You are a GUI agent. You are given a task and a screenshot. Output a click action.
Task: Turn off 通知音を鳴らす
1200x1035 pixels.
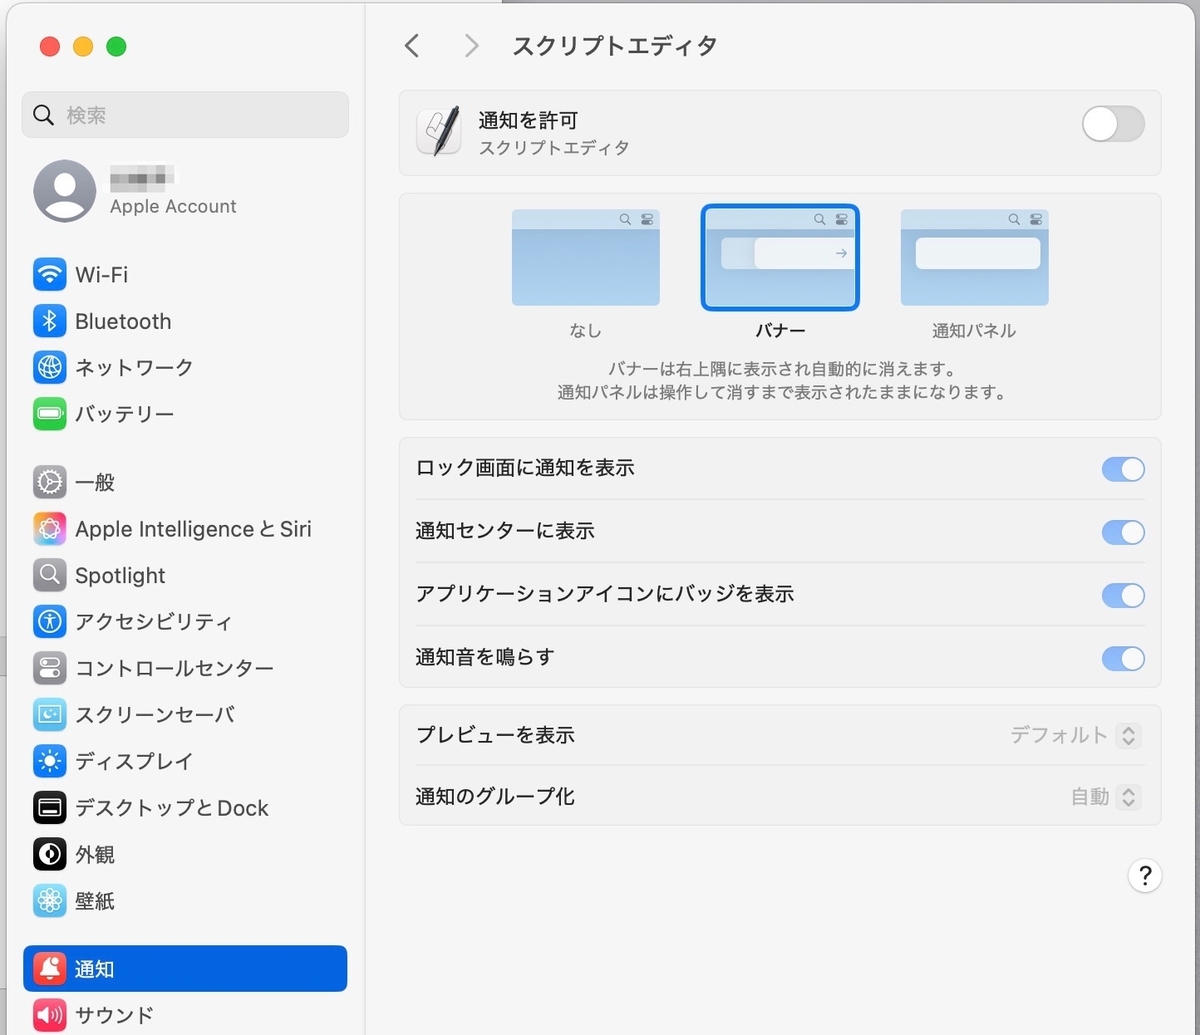pos(1123,658)
